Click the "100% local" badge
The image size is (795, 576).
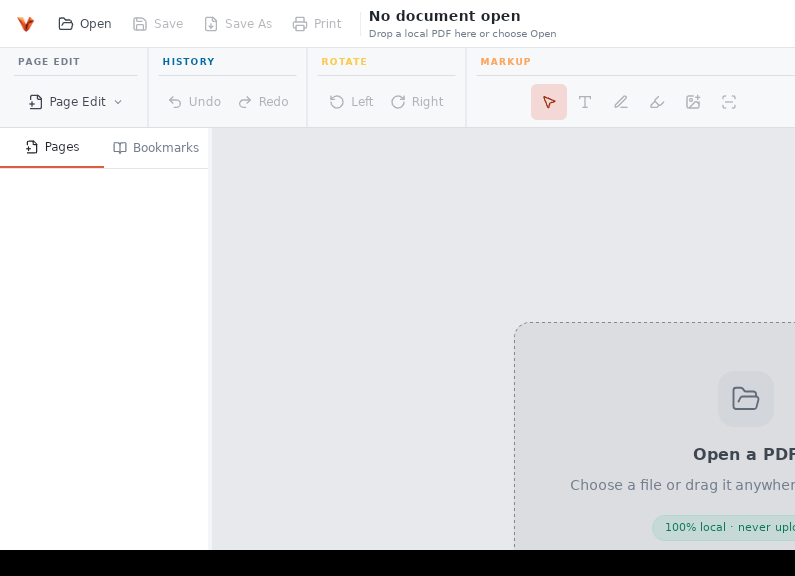[724, 527]
